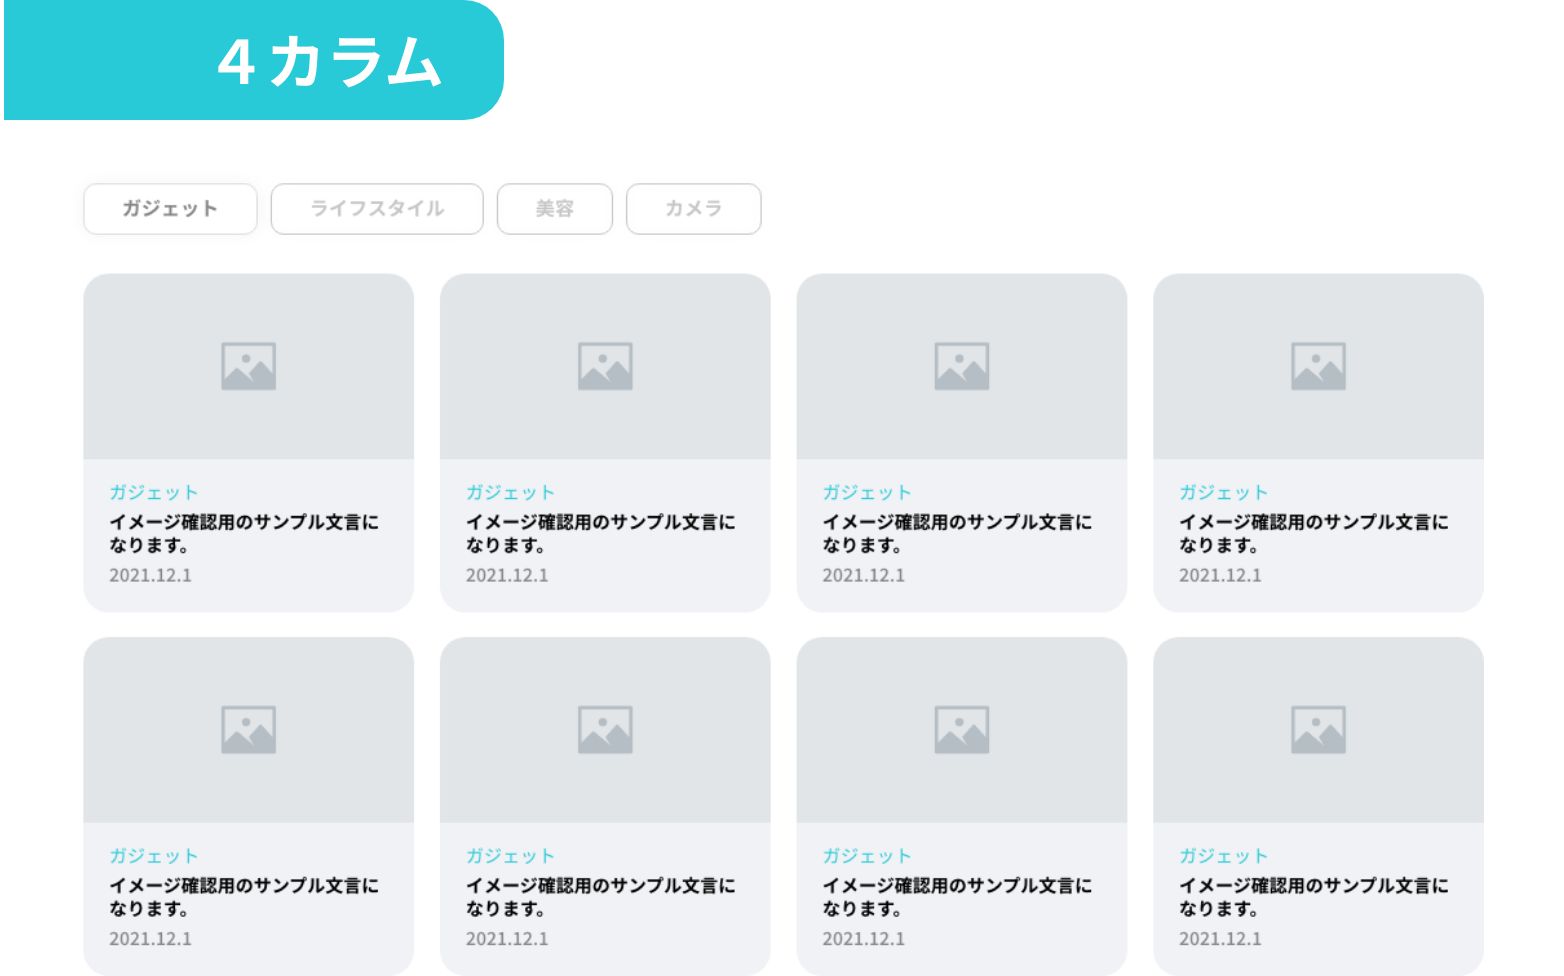Screen dimensions: 1564x976
Task: Click the active ガジェット filter button
Action: 169,208
